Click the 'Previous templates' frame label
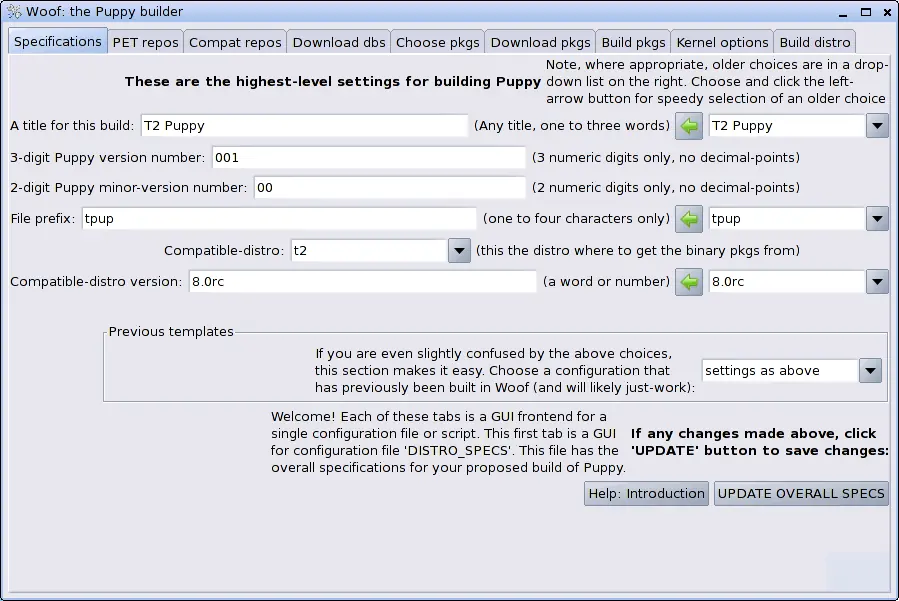The width and height of the screenshot is (899, 601). click(x=171, y=331)
